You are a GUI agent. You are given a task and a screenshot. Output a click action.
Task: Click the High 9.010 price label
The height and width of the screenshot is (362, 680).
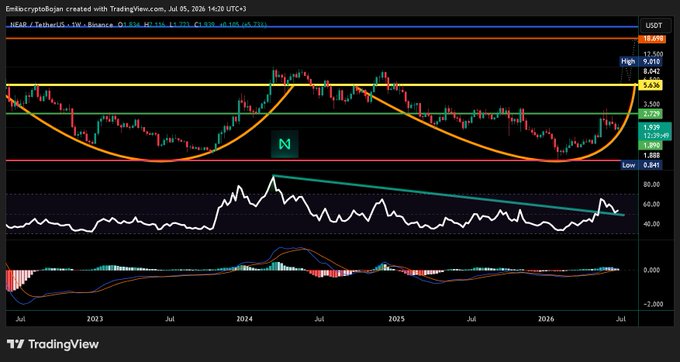(641, 62)
